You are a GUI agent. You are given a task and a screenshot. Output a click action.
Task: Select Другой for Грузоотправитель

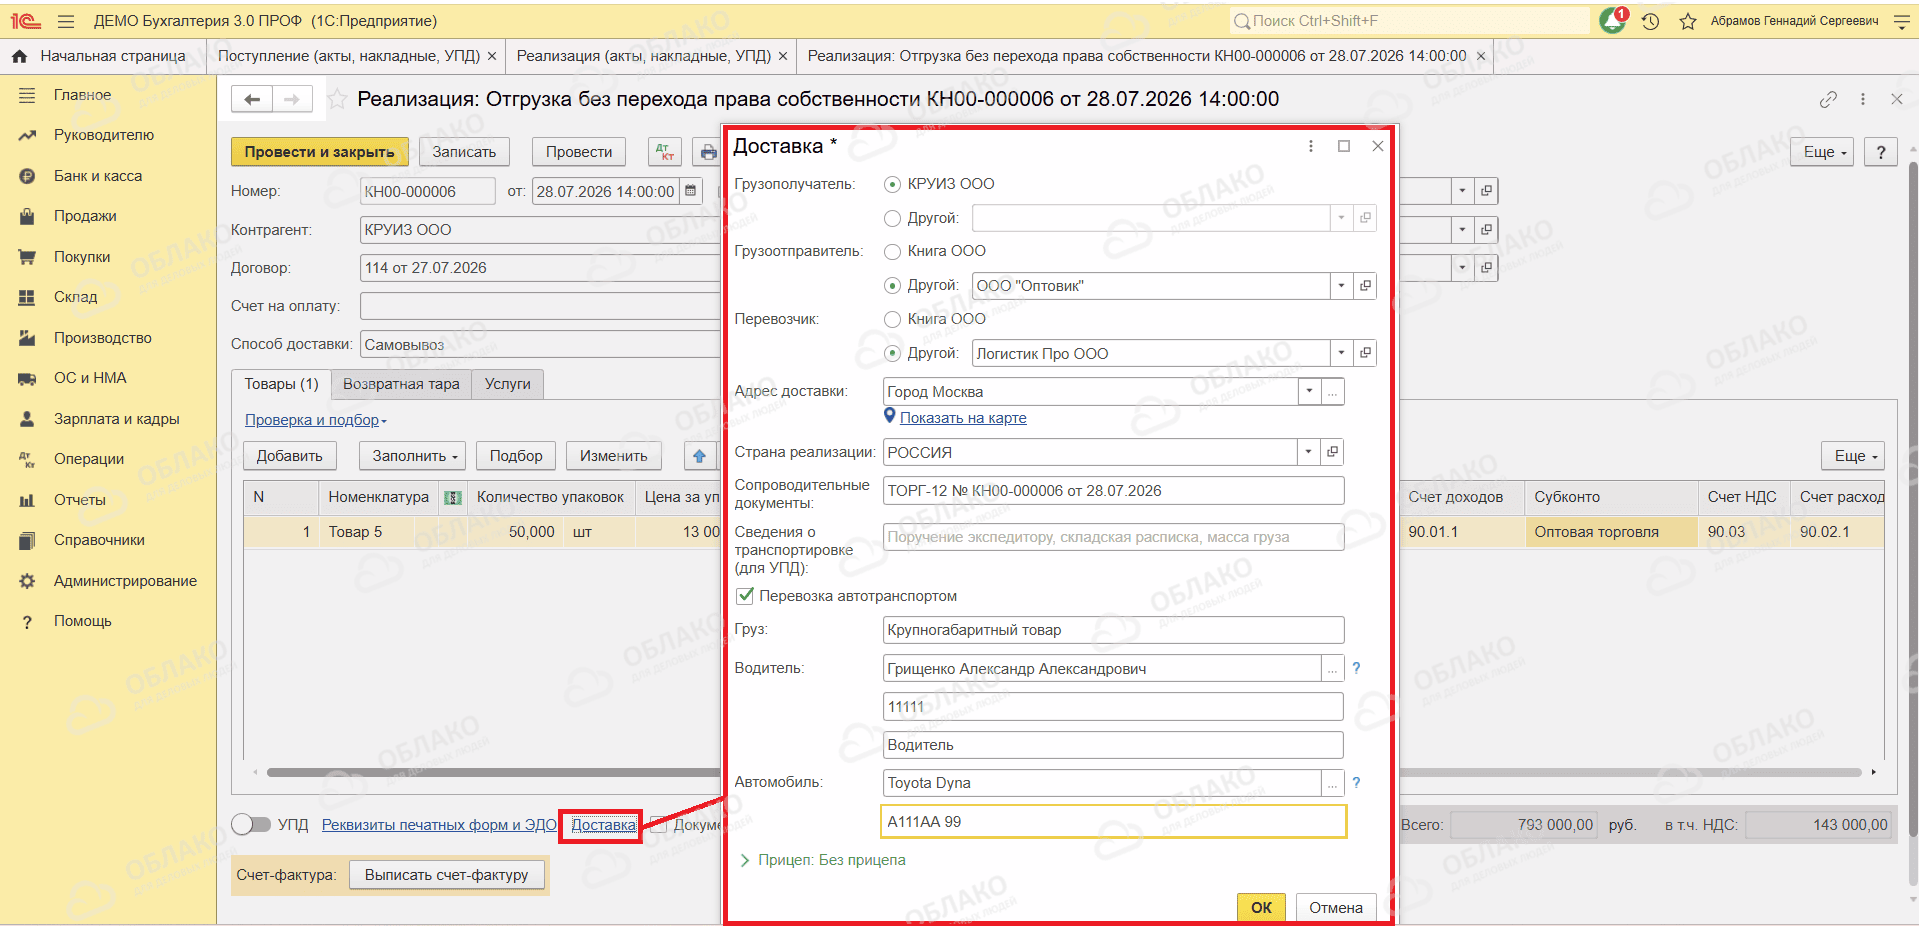click(893, 286)
